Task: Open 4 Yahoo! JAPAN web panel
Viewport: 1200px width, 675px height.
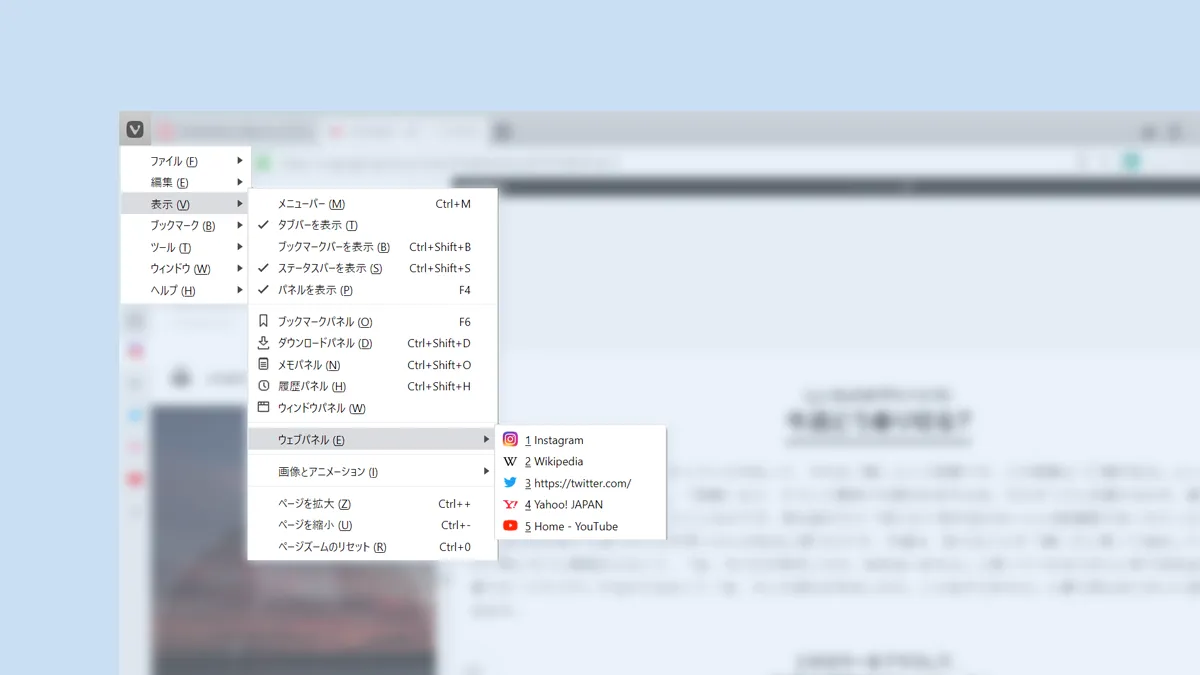Action: 581,504
